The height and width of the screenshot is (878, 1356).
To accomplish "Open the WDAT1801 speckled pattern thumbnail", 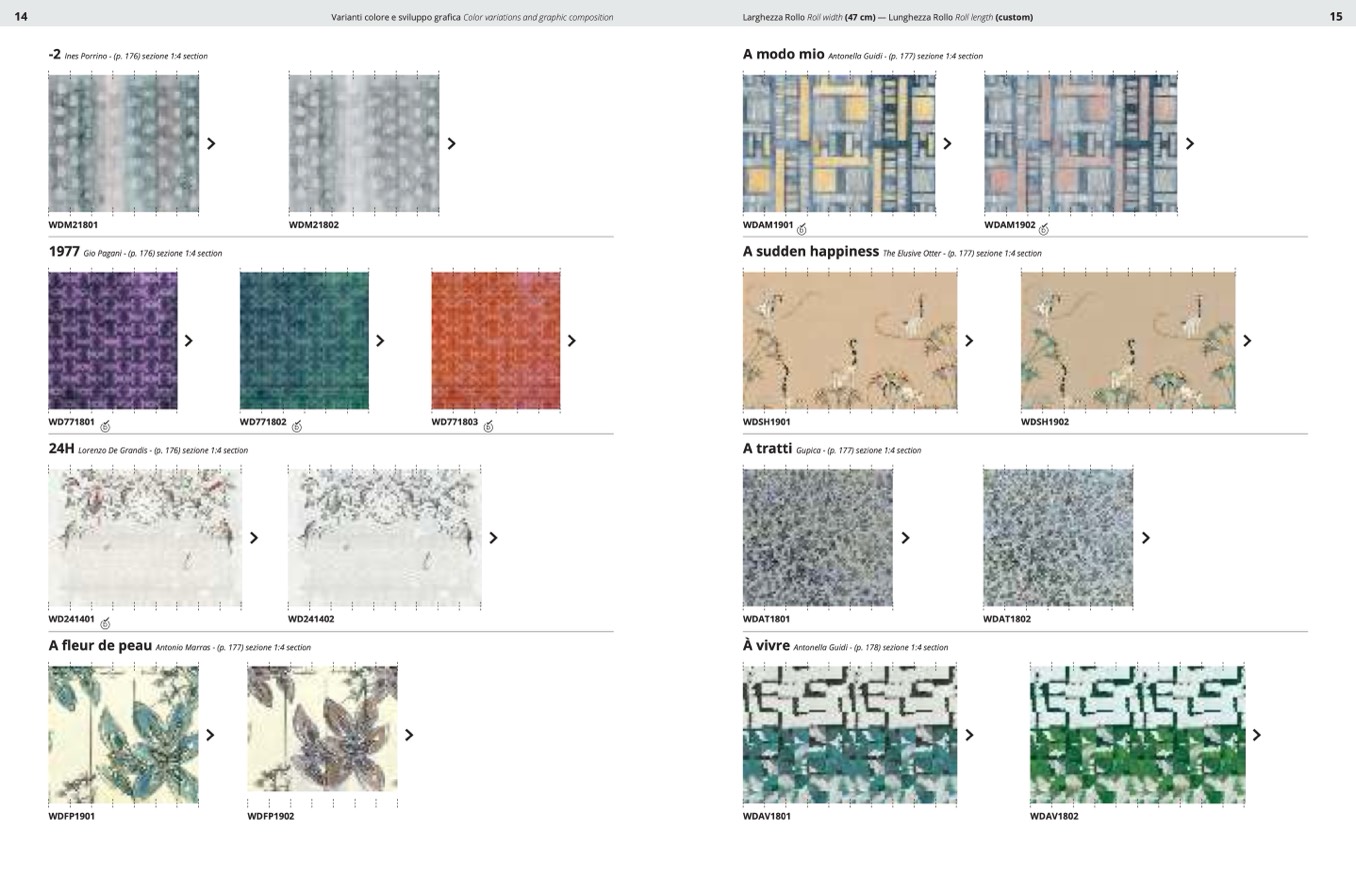I will point(817,538).
